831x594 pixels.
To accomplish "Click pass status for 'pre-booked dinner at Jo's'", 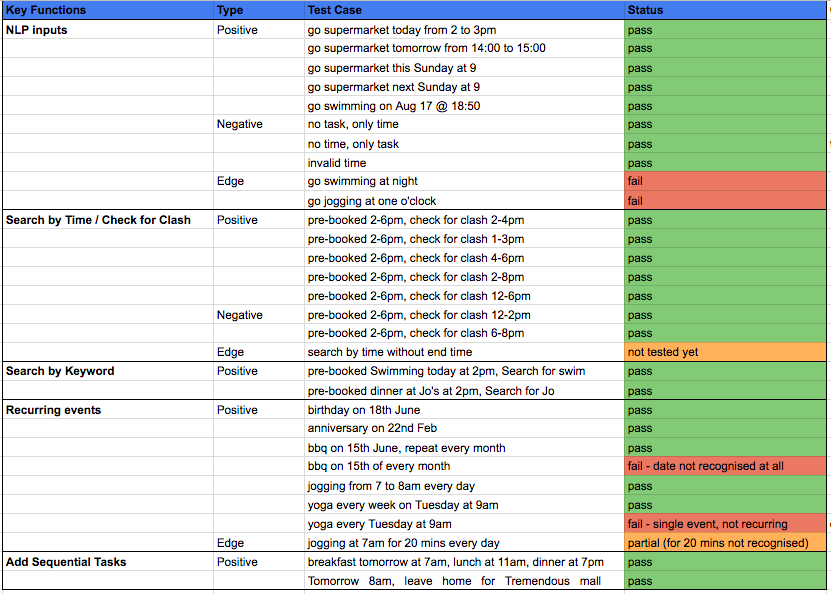I will [x=726, y=391].
